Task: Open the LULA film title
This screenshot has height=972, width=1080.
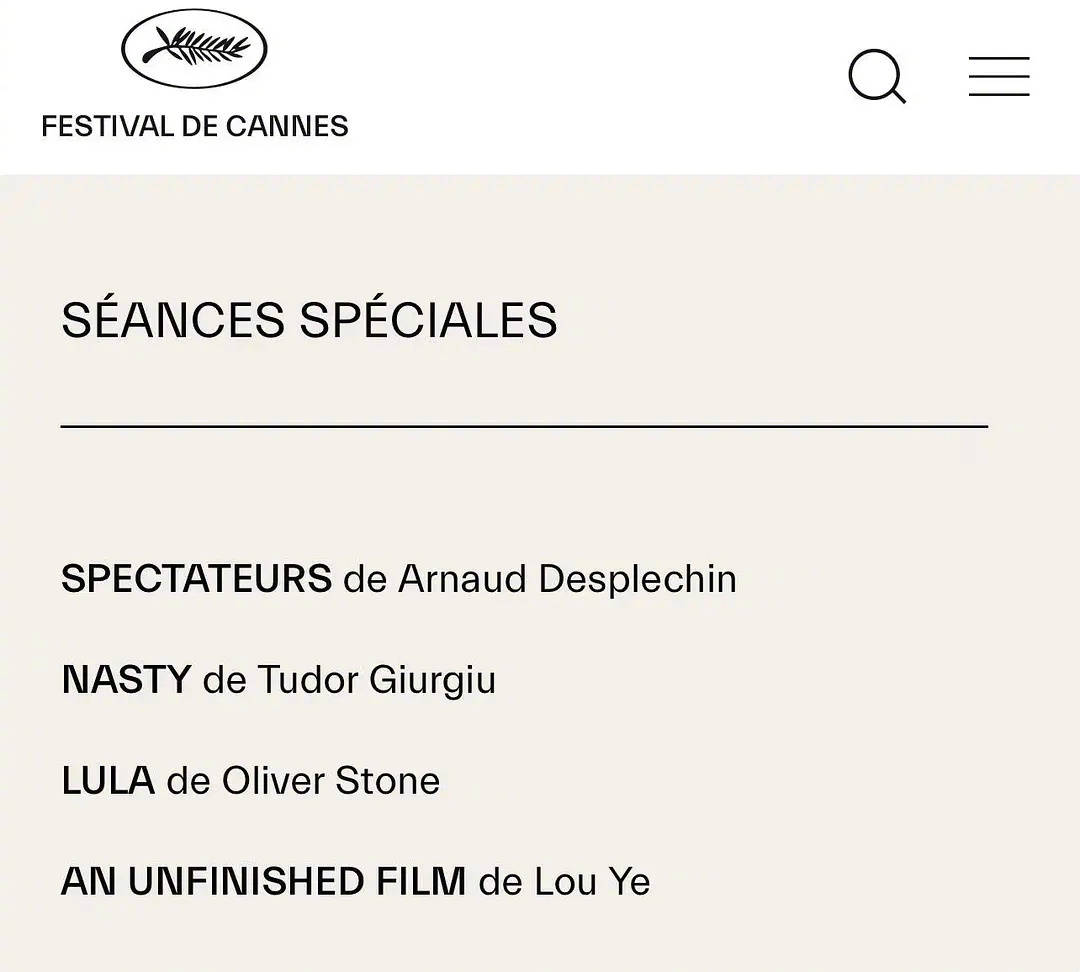Action: click(108, 781)
